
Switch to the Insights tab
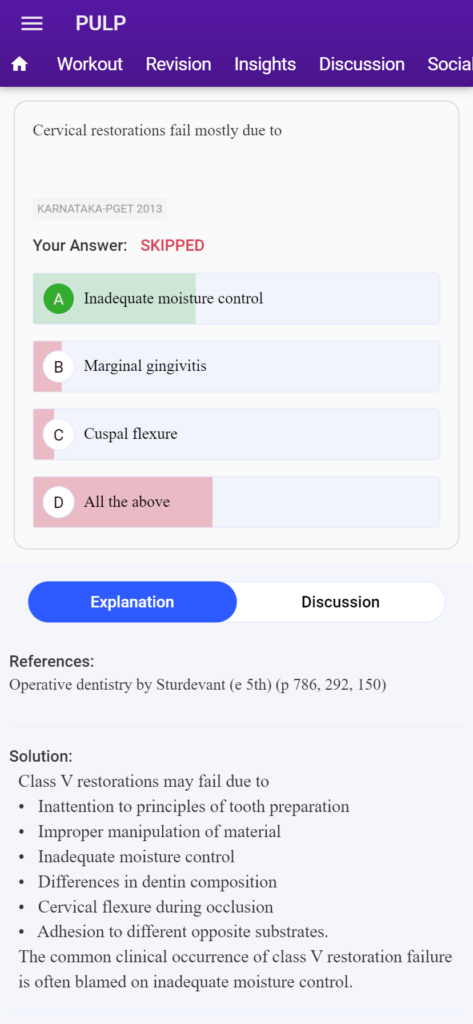[265, 64]
